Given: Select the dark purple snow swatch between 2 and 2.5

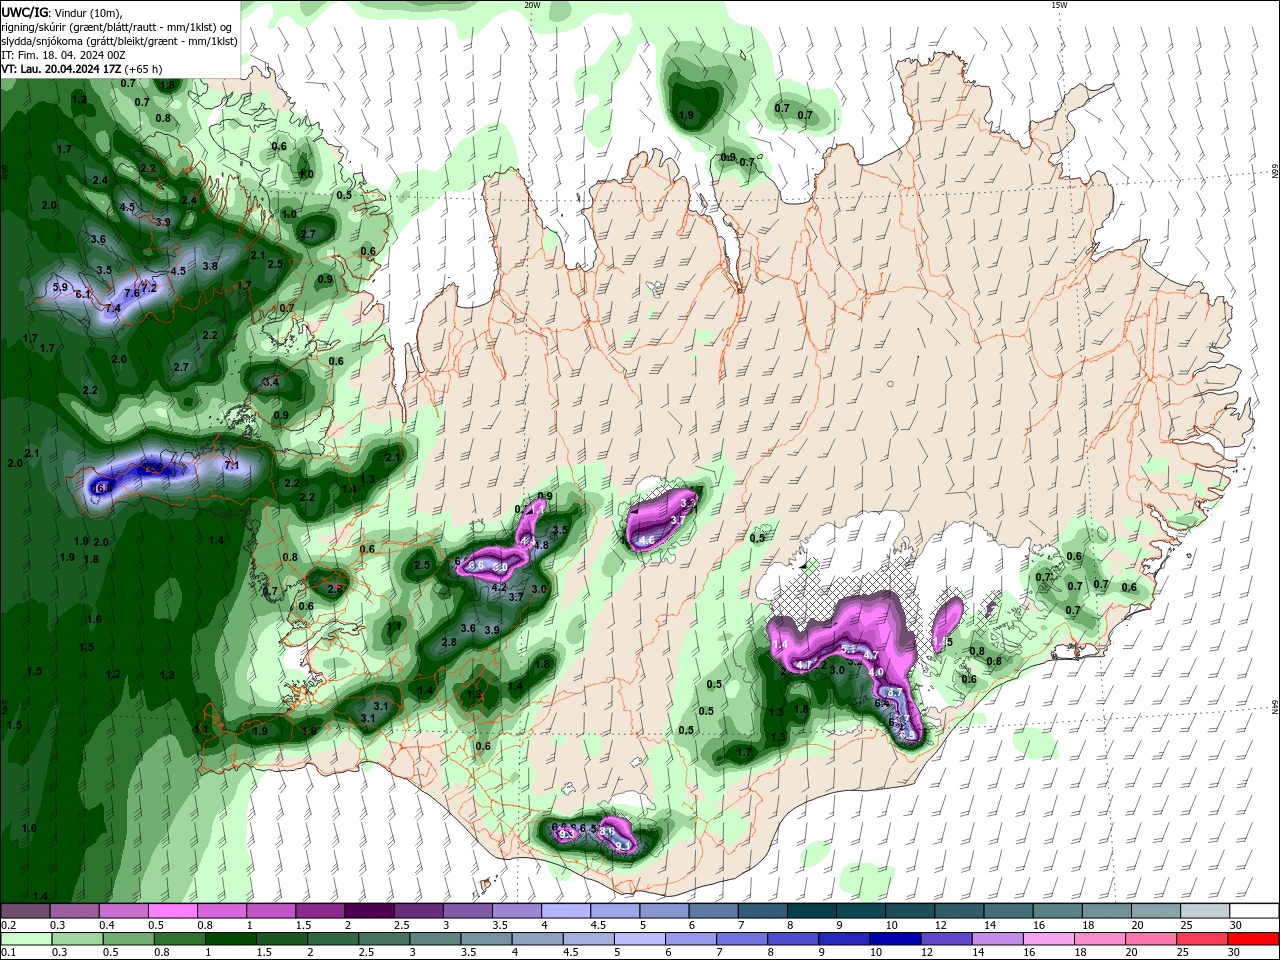Looking at the screenshot, I should (369, 911).
